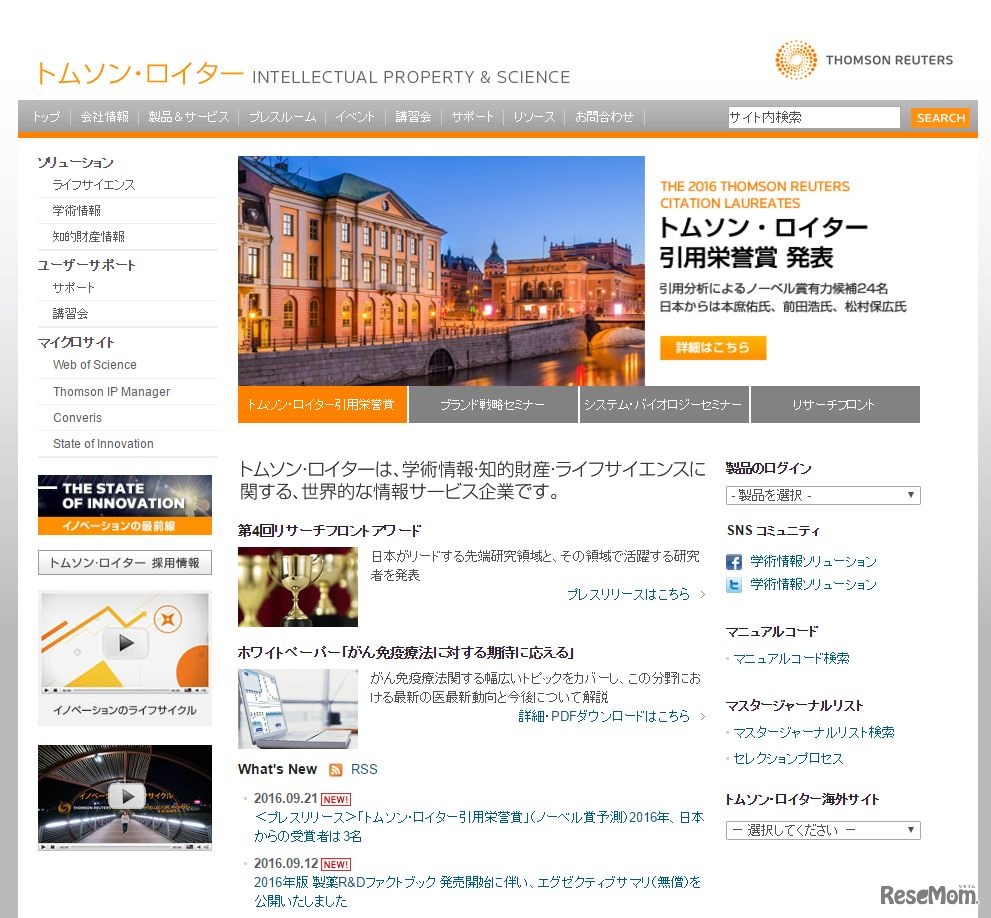Open the 製品&サービス menu

pyautogui.click(x=188, y=117)
